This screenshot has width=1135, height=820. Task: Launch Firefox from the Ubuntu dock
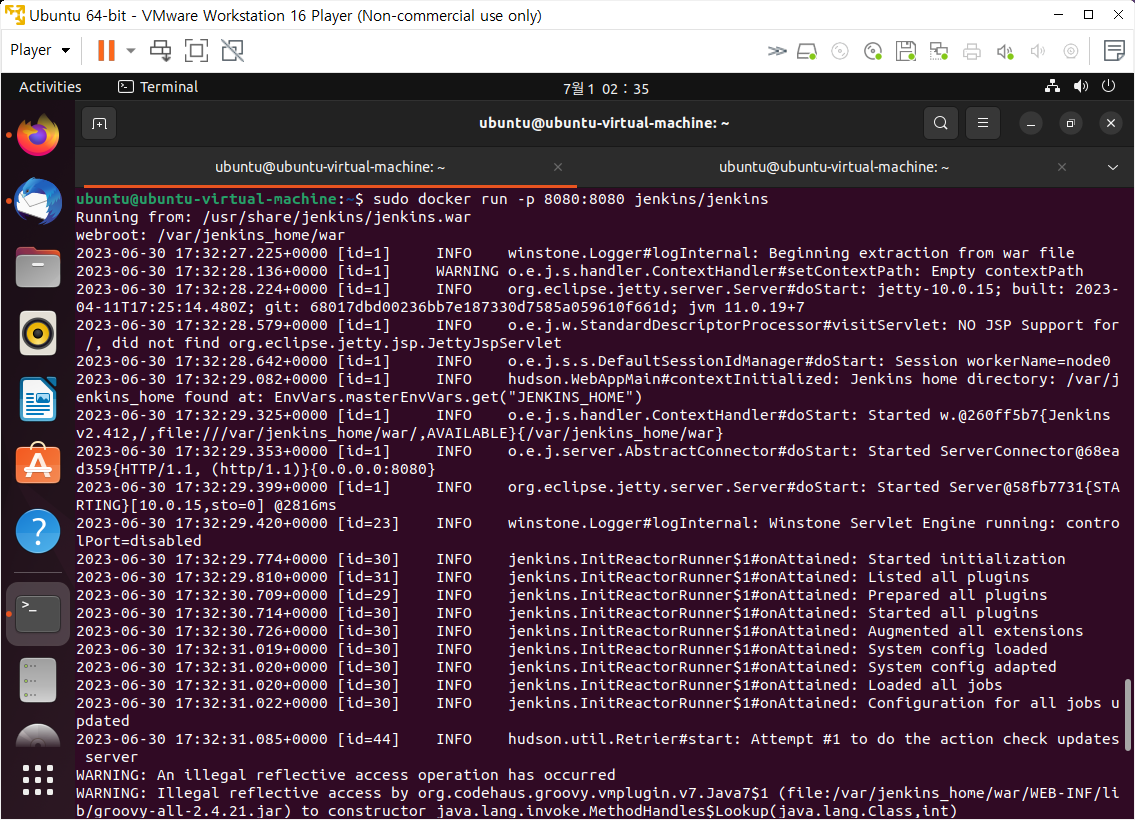click(38, 135)
